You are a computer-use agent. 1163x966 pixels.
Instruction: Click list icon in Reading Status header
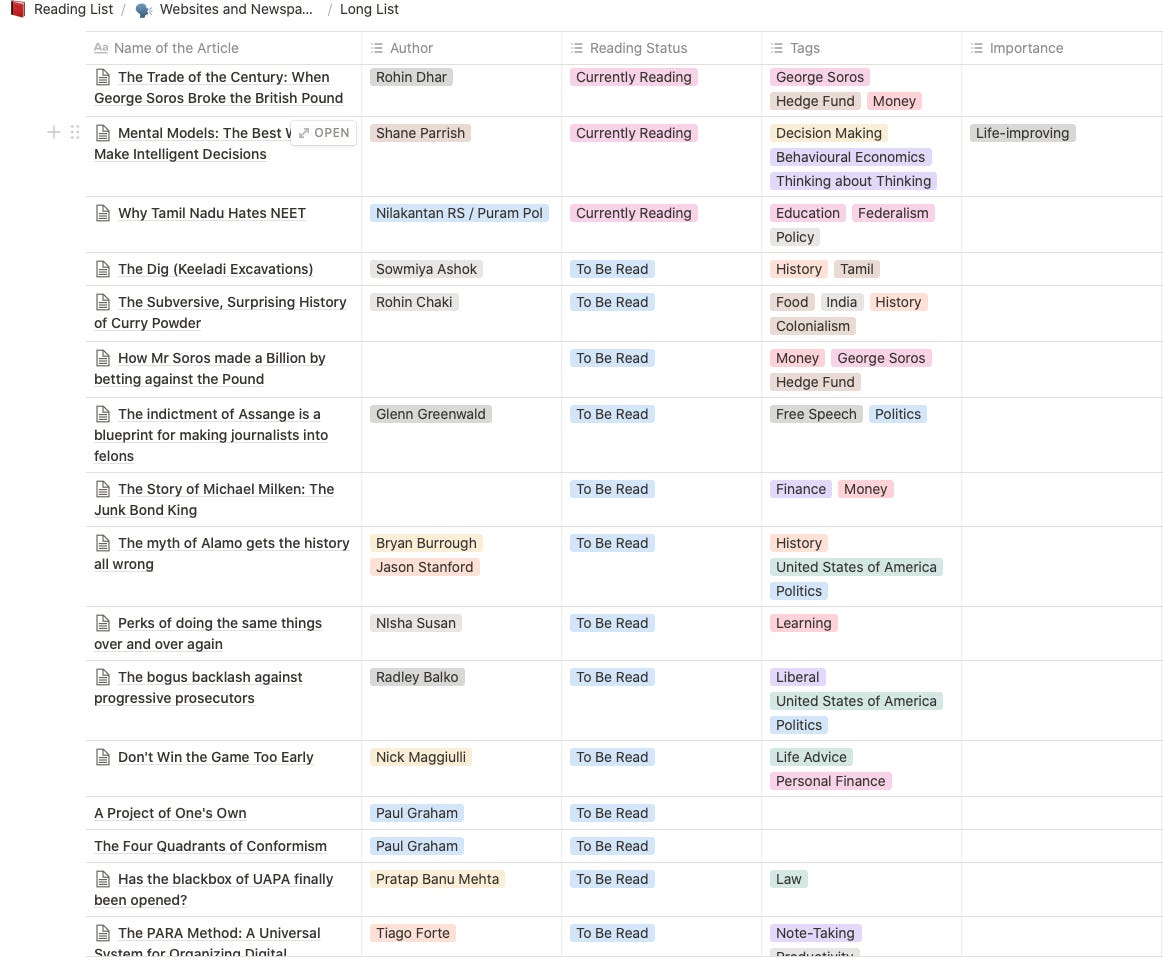(576, 48)
